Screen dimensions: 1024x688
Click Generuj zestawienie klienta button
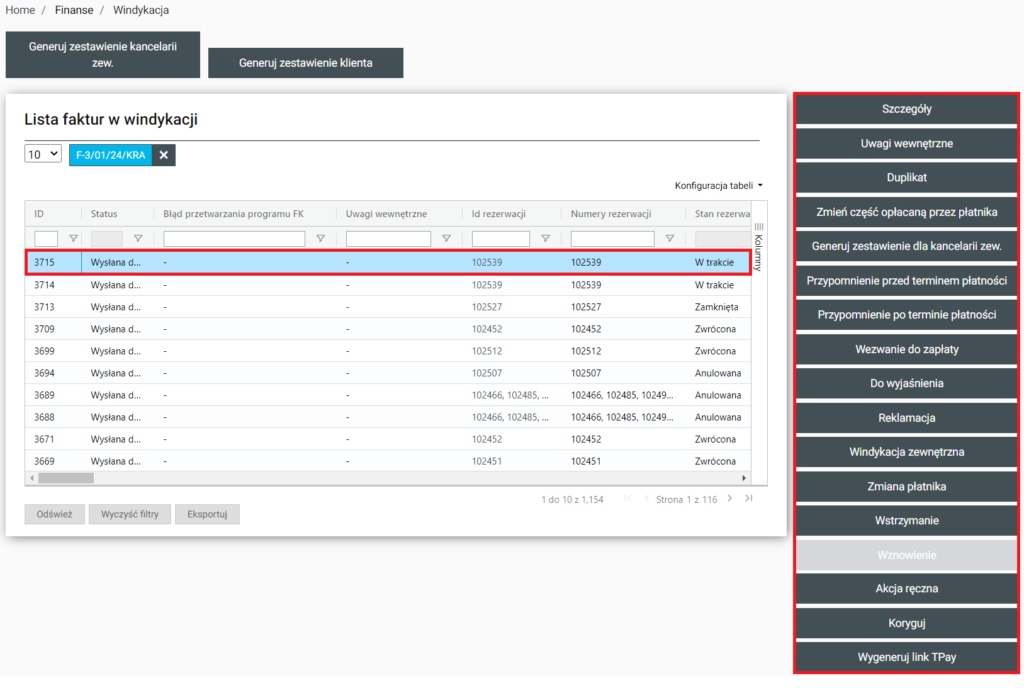pyautogui.click(x=305, y=63)
